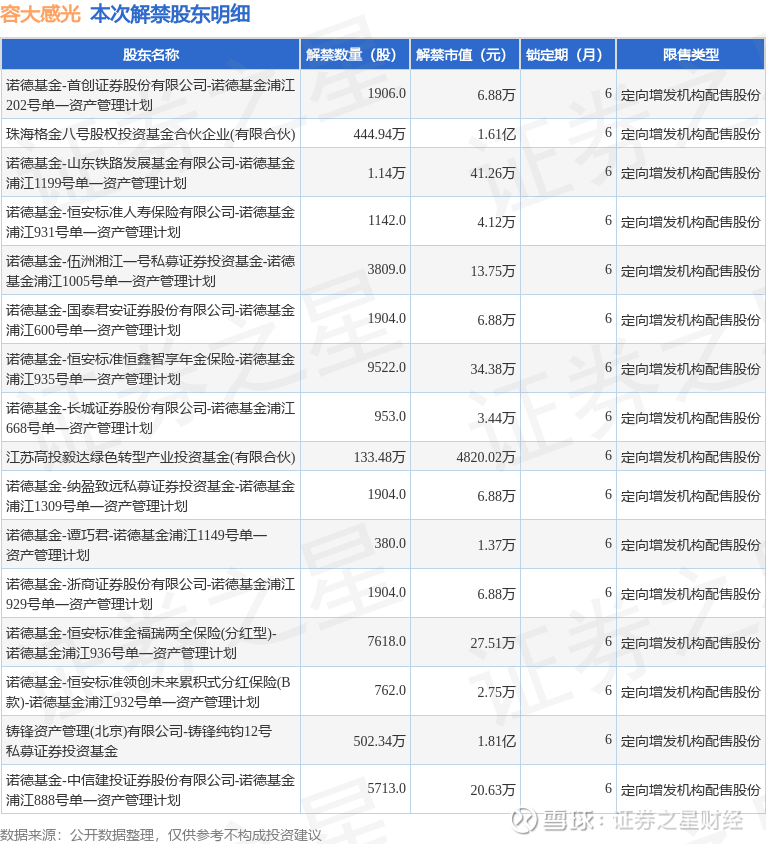Click the quantity value 9522.0
This screenshot has width=766, height=844.
click(x=386, y=367)
